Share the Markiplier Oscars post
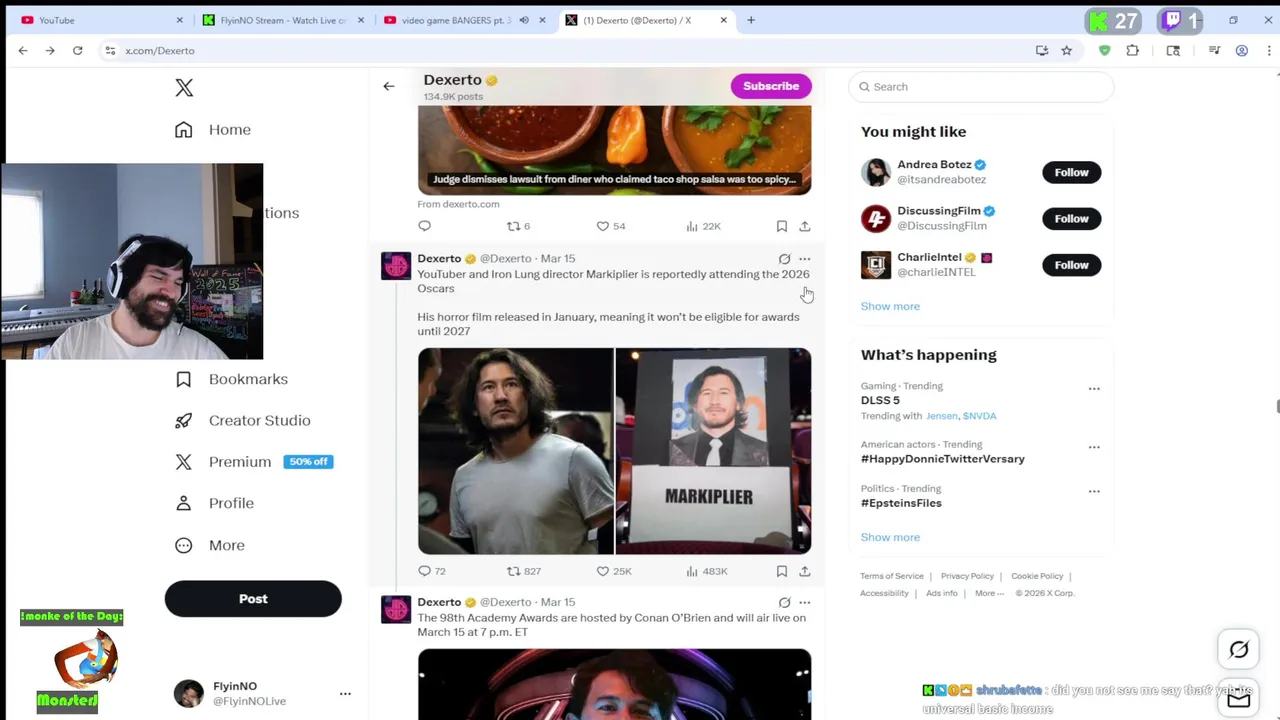Image resolution: width=1280 pixels, height=720 pixels. [x=805, y=571]
